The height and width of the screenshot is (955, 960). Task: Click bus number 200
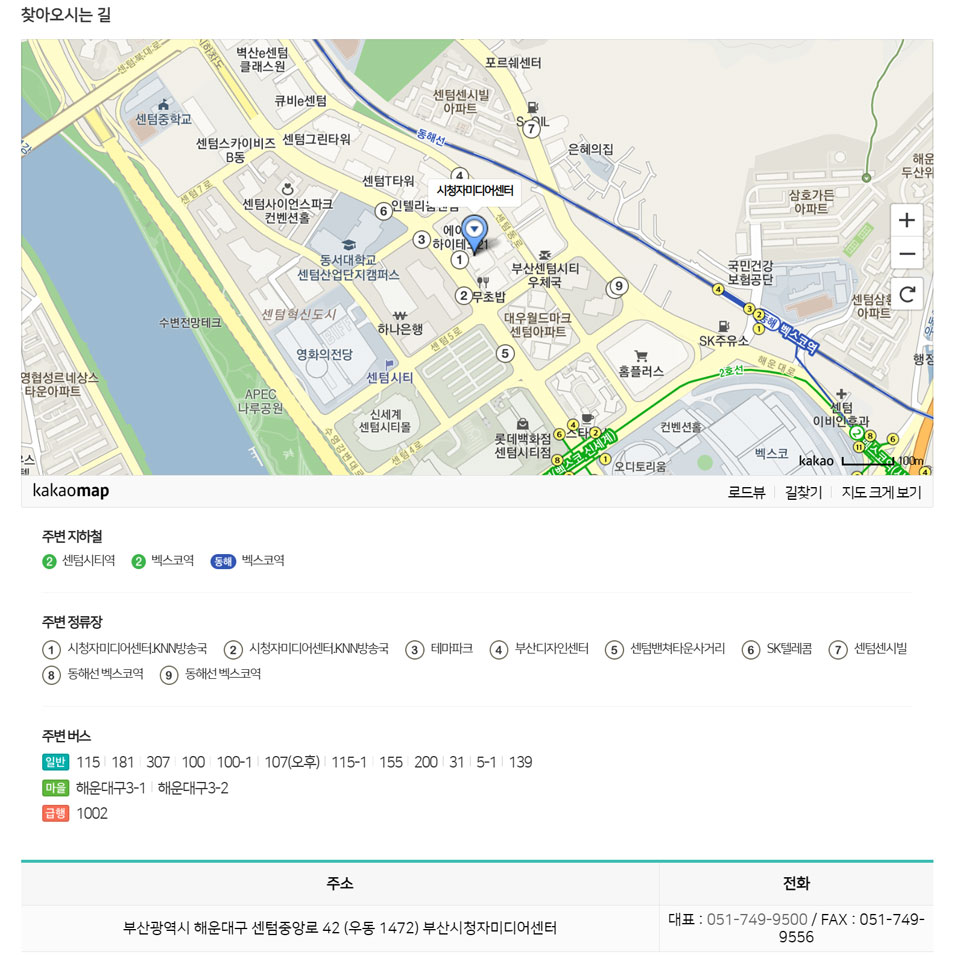(x=426, y=762)
